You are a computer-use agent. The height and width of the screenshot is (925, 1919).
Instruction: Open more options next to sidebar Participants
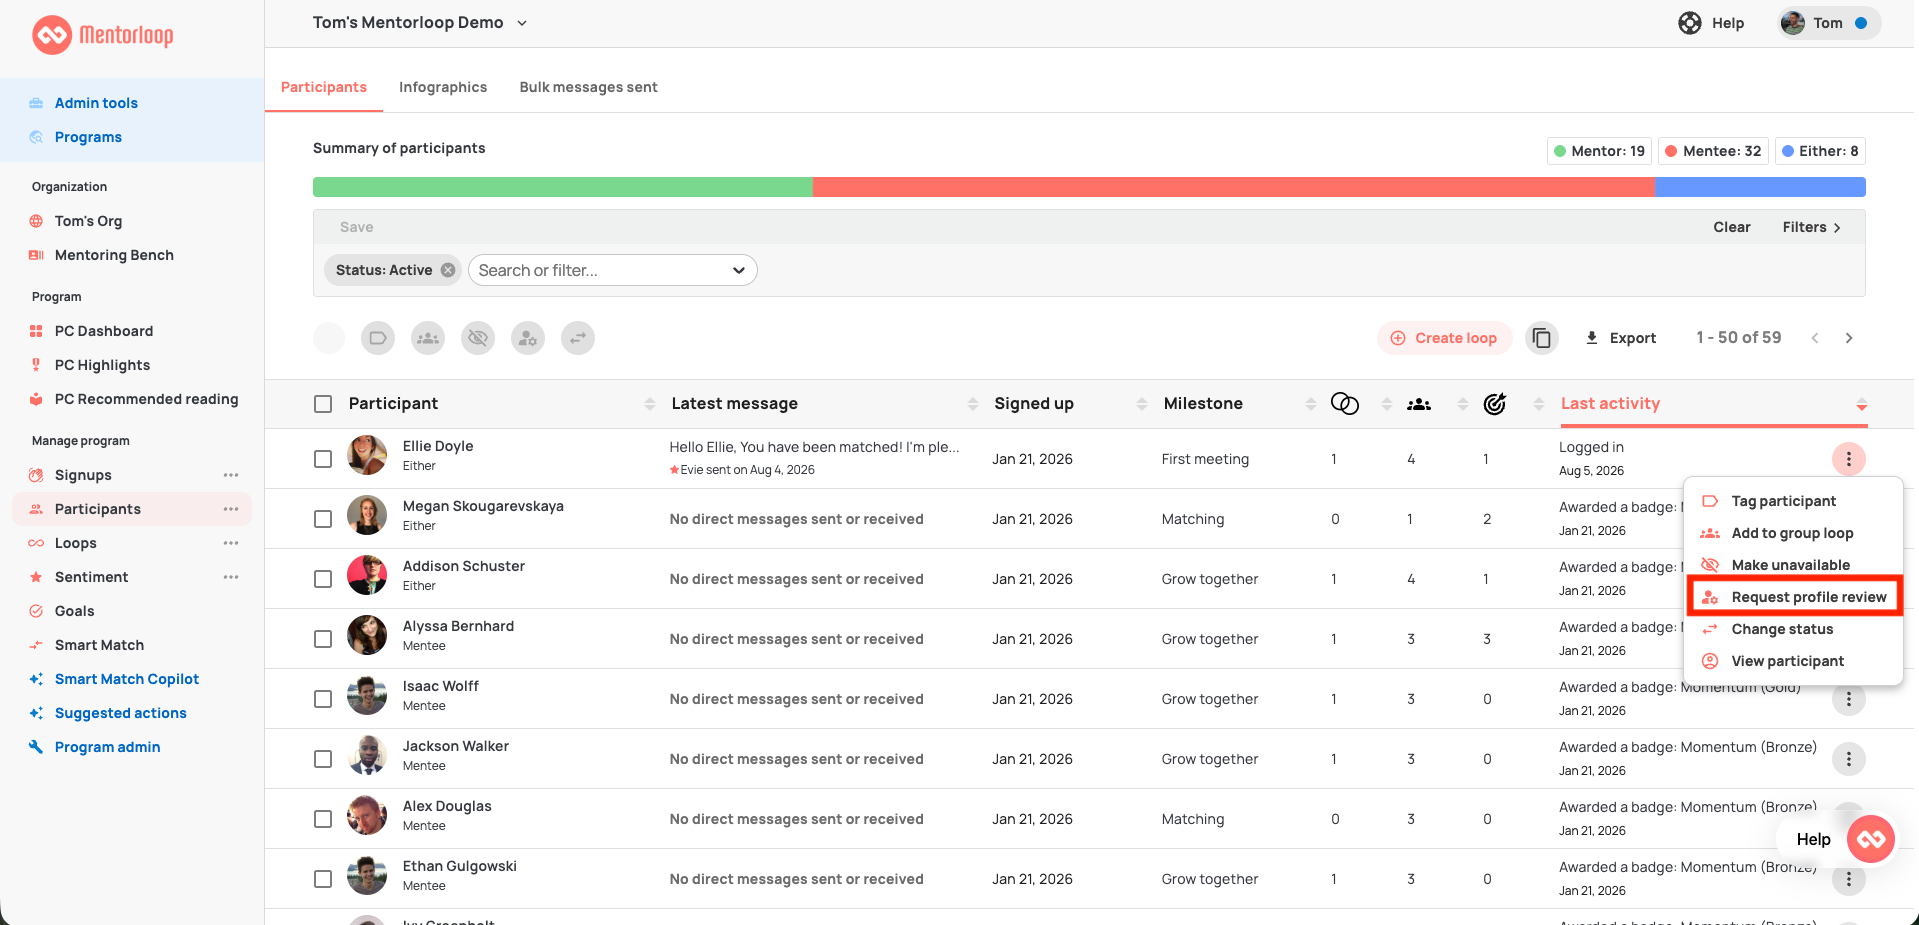coord(231,509)
